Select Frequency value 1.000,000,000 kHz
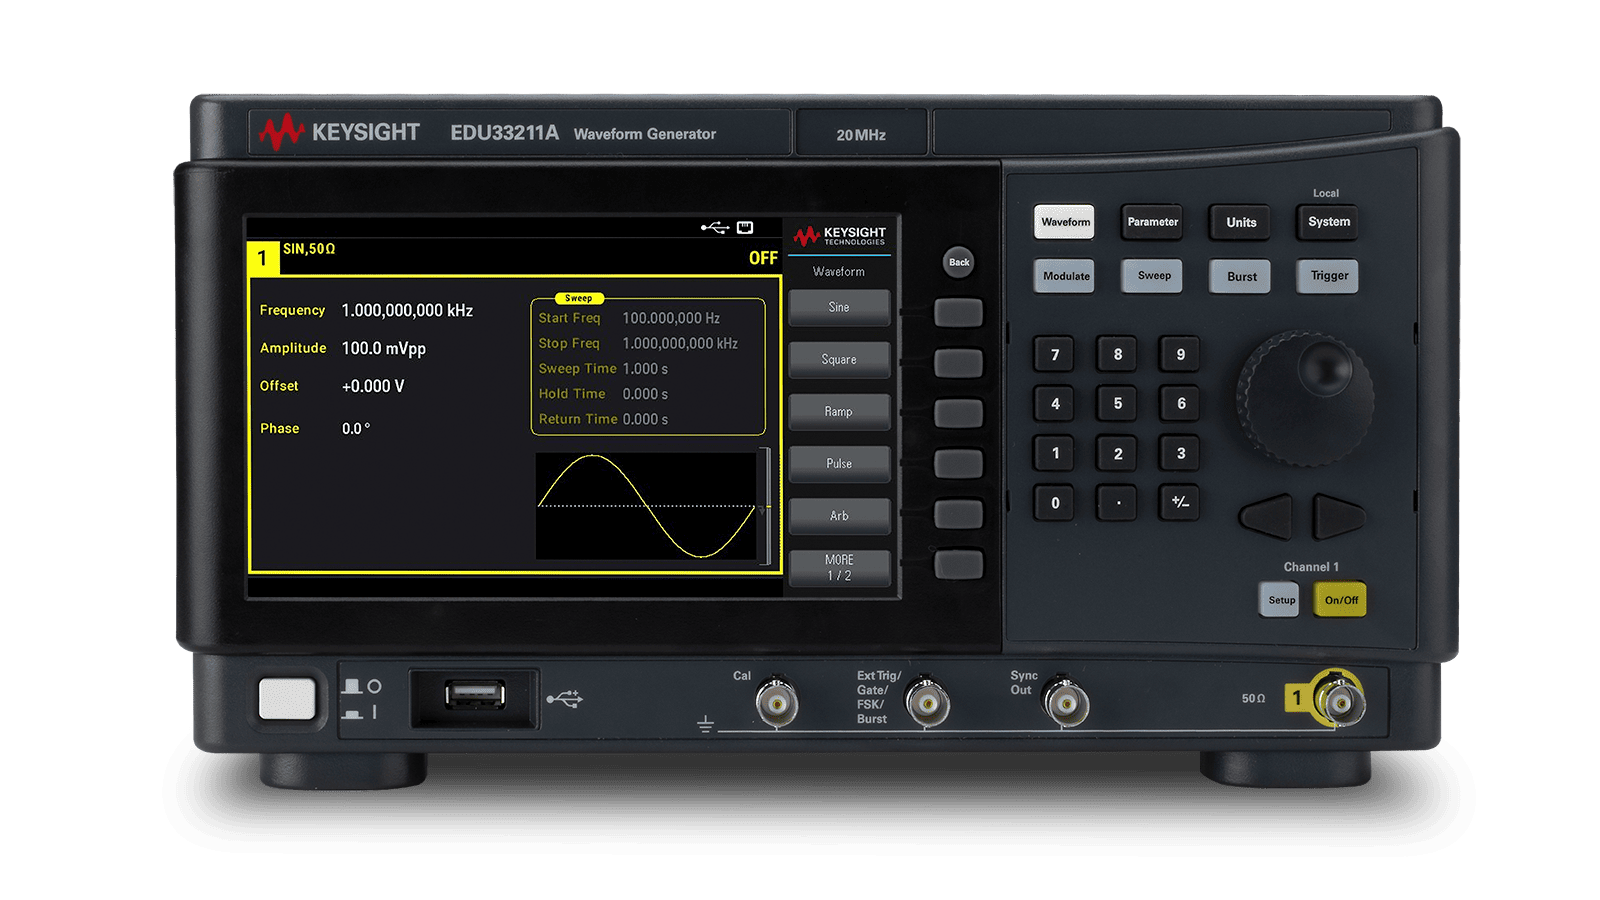This screenshot has height=900, width=1600. 407,311
